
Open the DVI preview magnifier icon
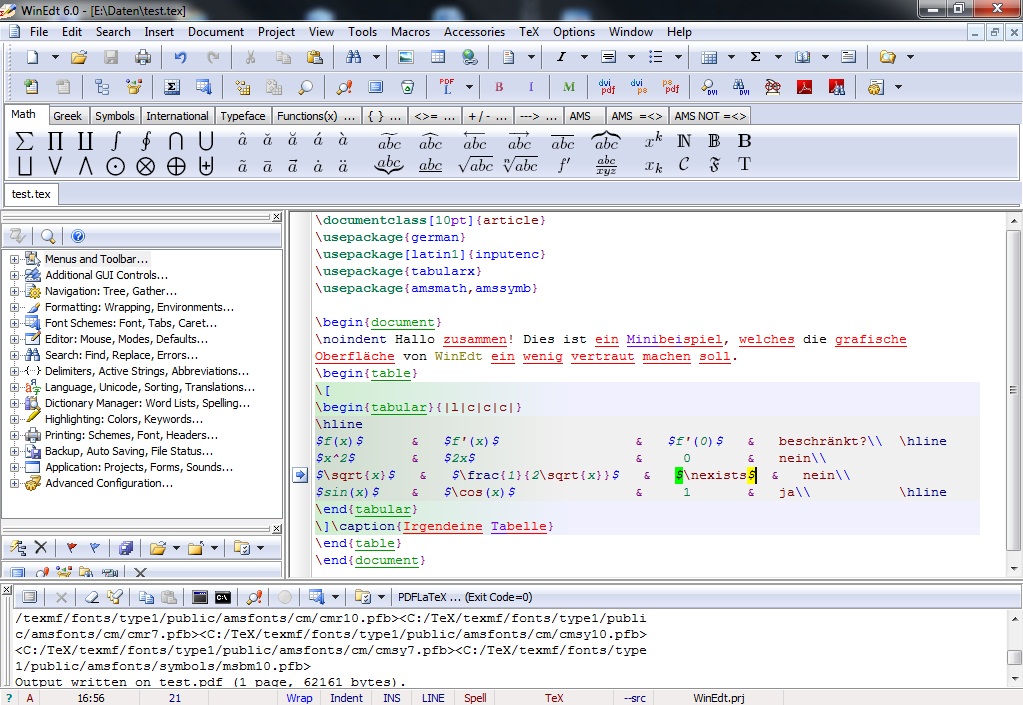point(708,87)
